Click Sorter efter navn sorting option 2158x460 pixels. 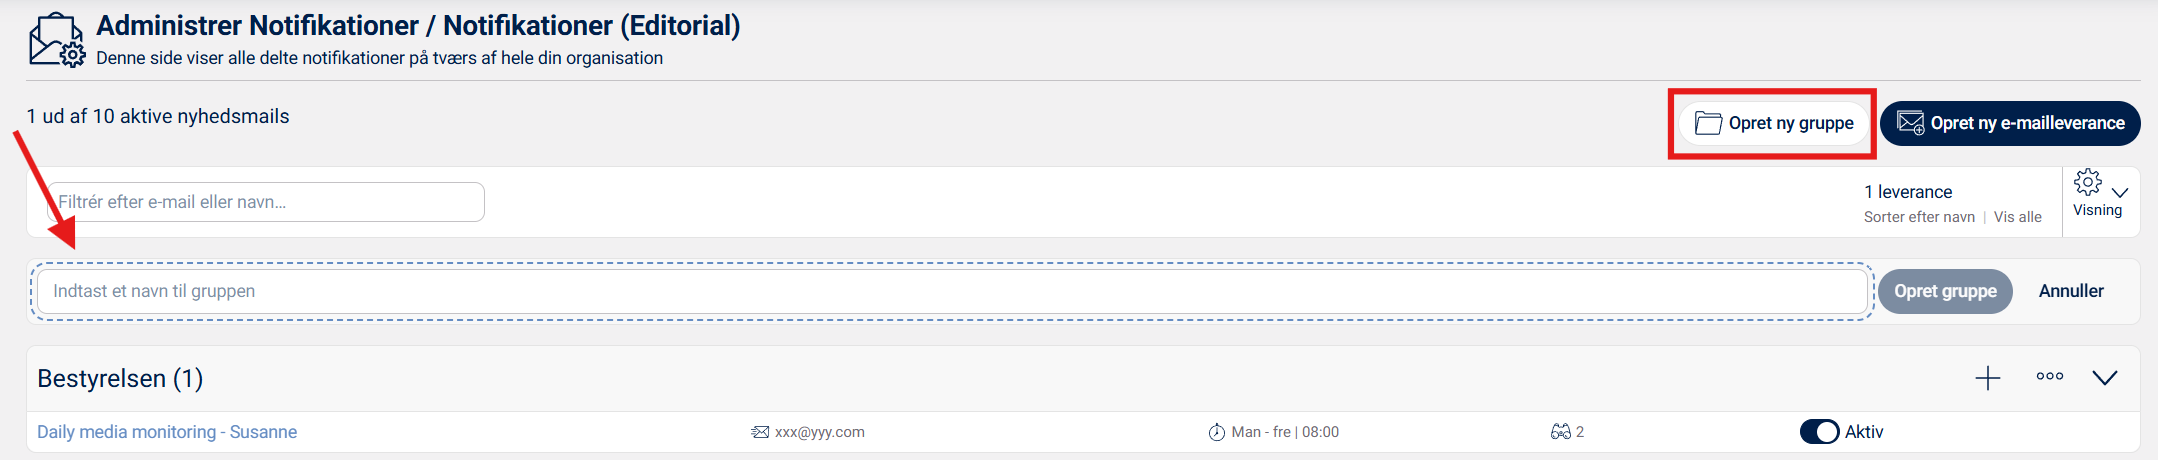click(x=1919, y=217)
